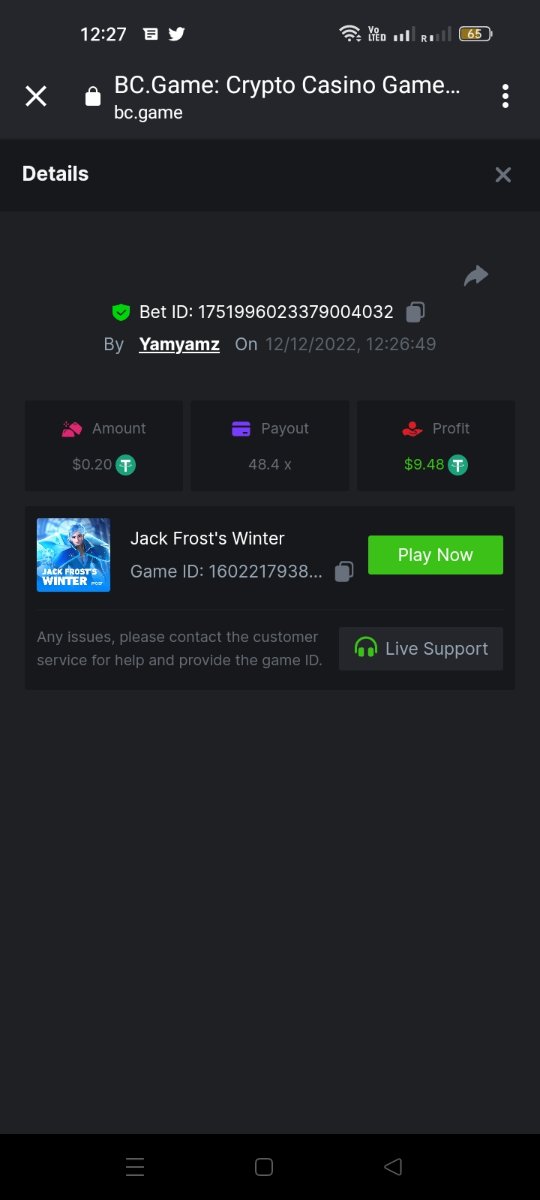Tap the padlock site security icon

pos(93,96)
